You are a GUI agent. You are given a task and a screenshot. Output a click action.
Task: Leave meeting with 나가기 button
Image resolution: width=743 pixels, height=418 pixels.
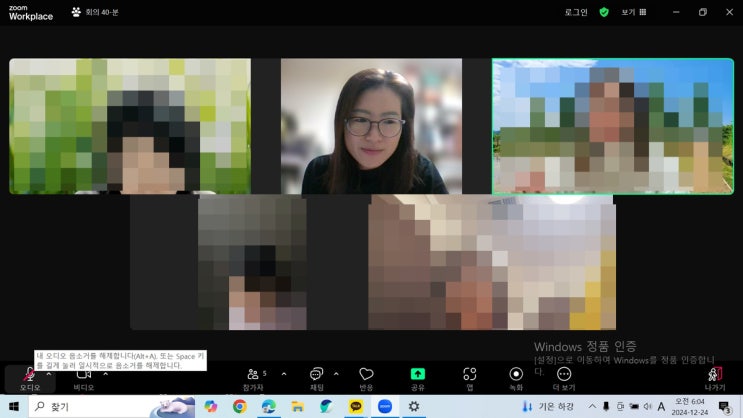[715, 379]
